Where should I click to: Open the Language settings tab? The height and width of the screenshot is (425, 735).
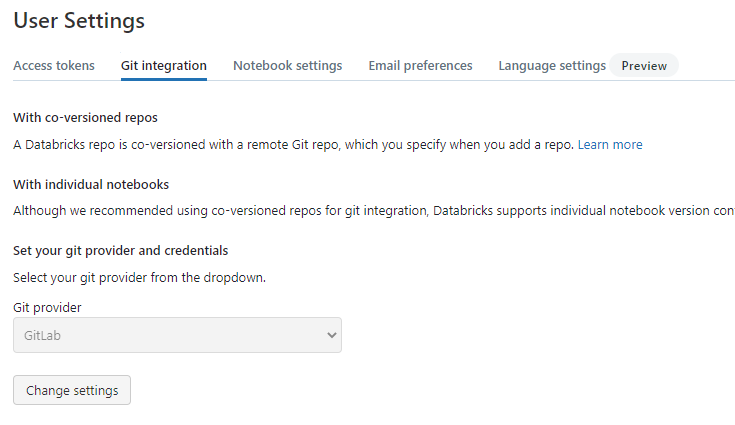(552, 66)
